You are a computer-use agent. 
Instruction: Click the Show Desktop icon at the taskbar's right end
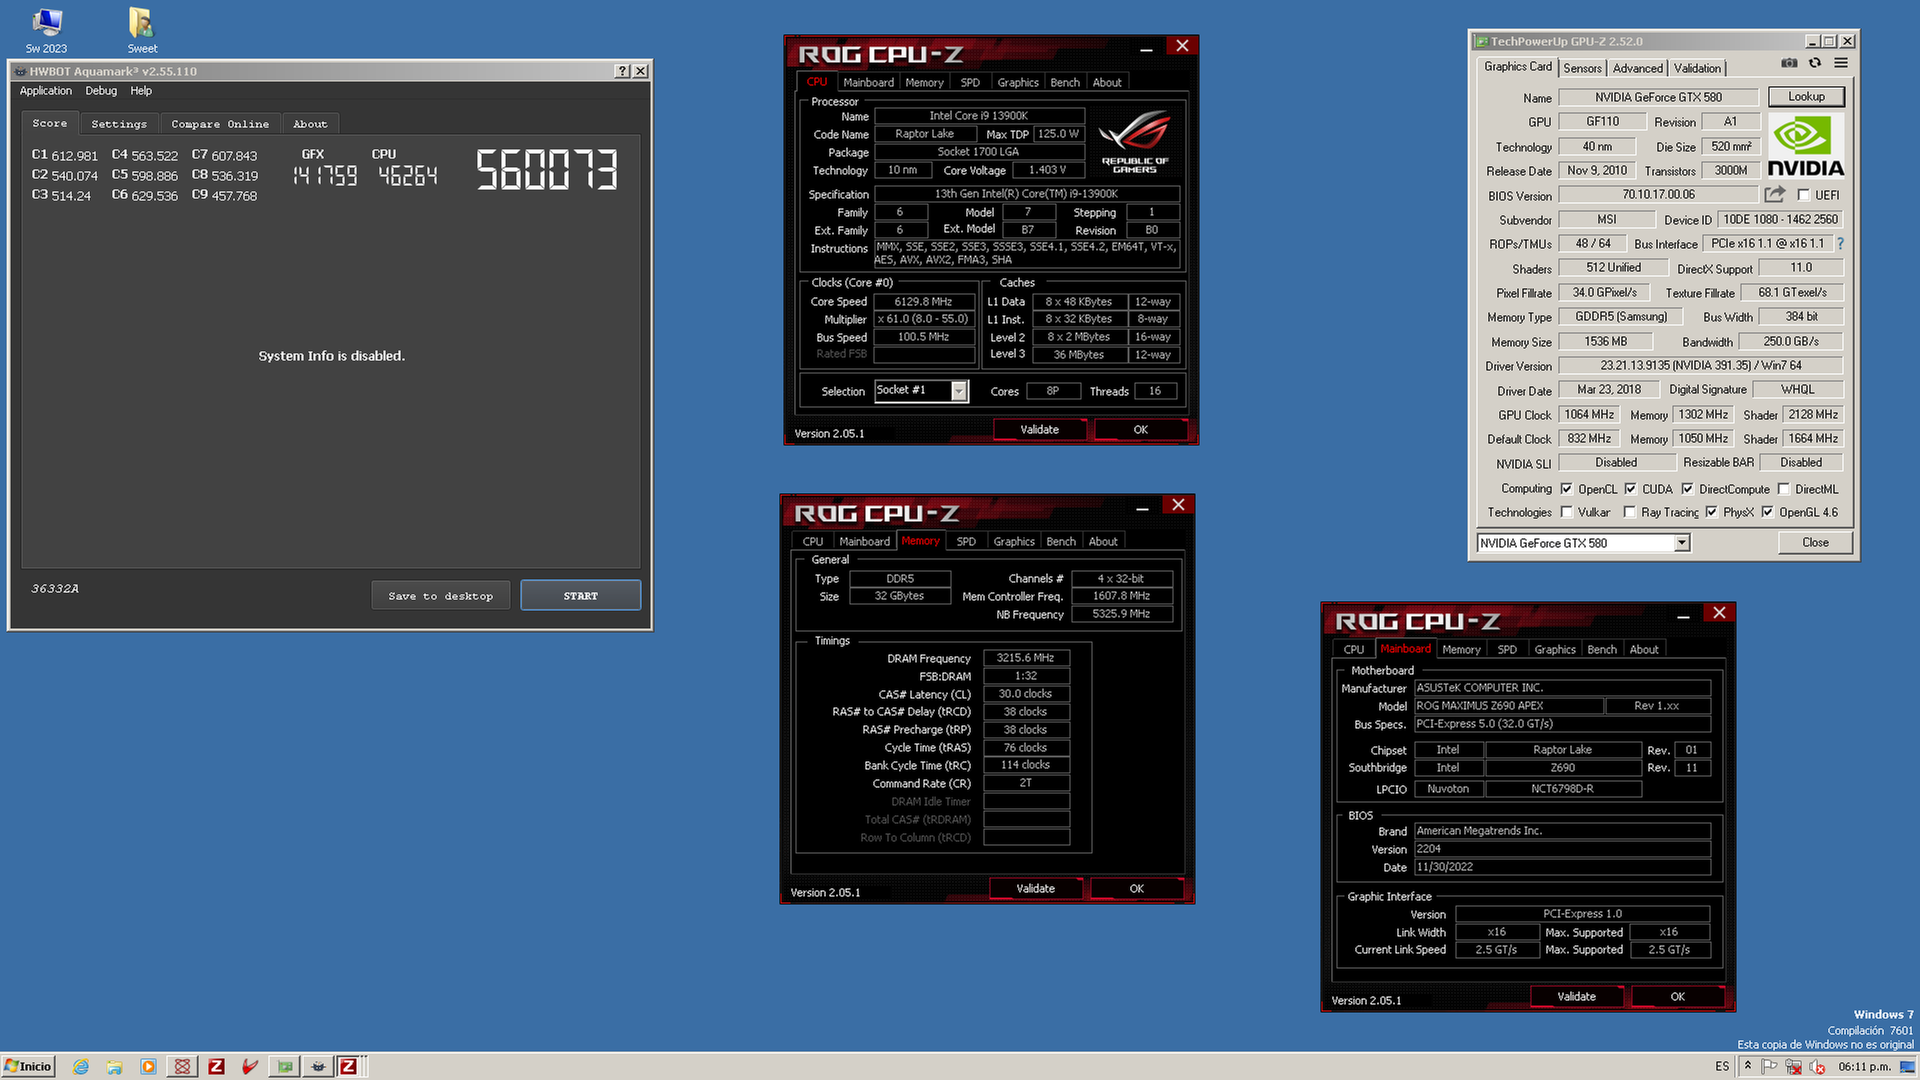click(1908, 1067)
